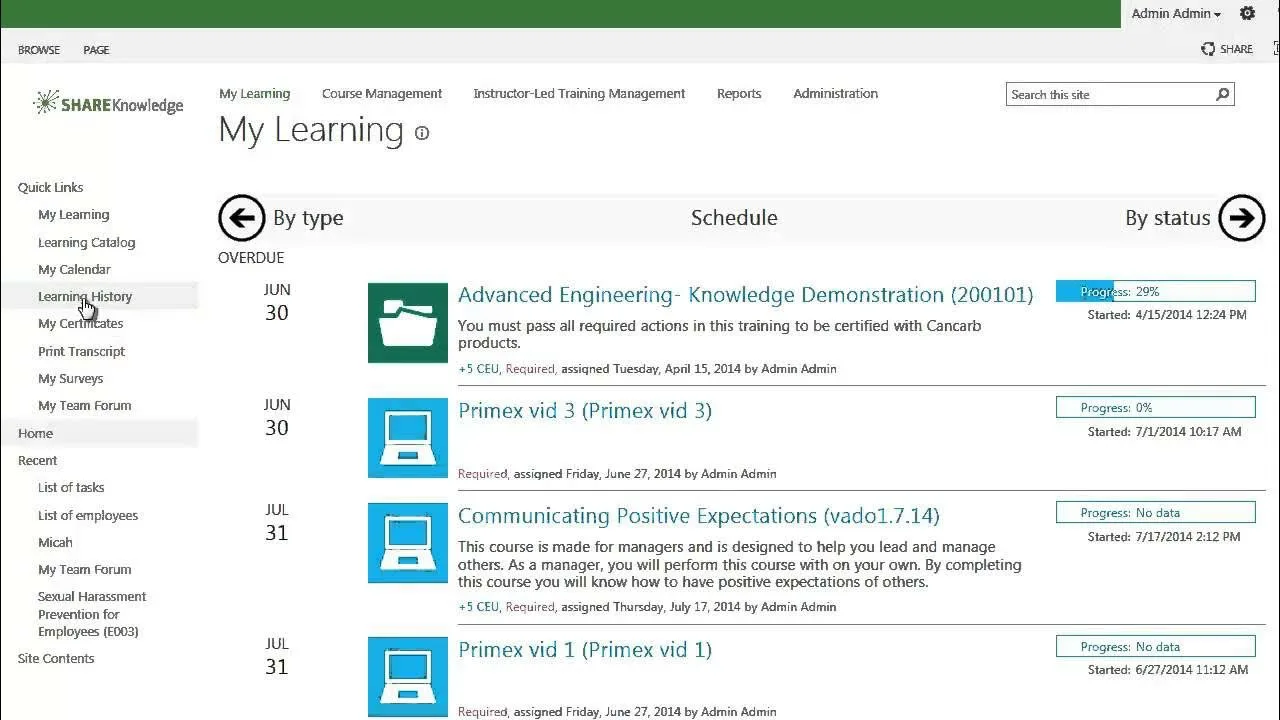The image size is (1280, 720).
Task: Click the search magnifier icon
Action: [1221, 93]
